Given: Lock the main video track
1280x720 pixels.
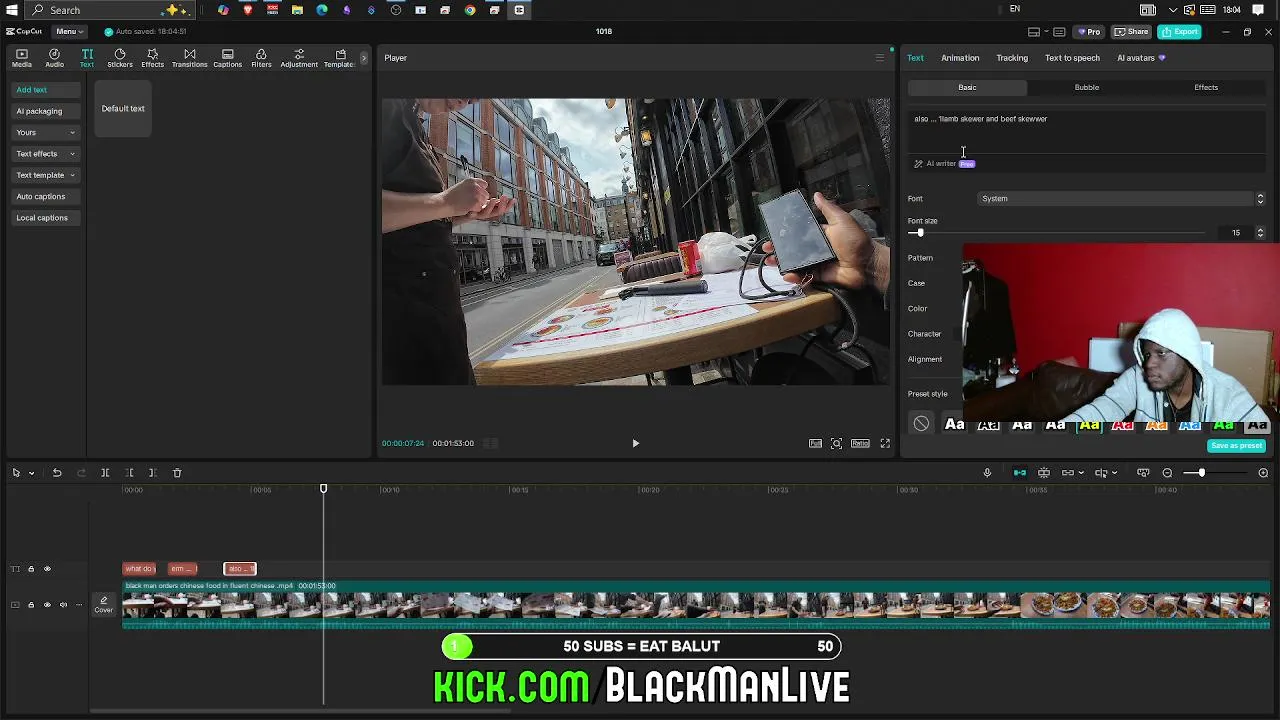Looking at the screenshot, I should (x=31, y=605).
